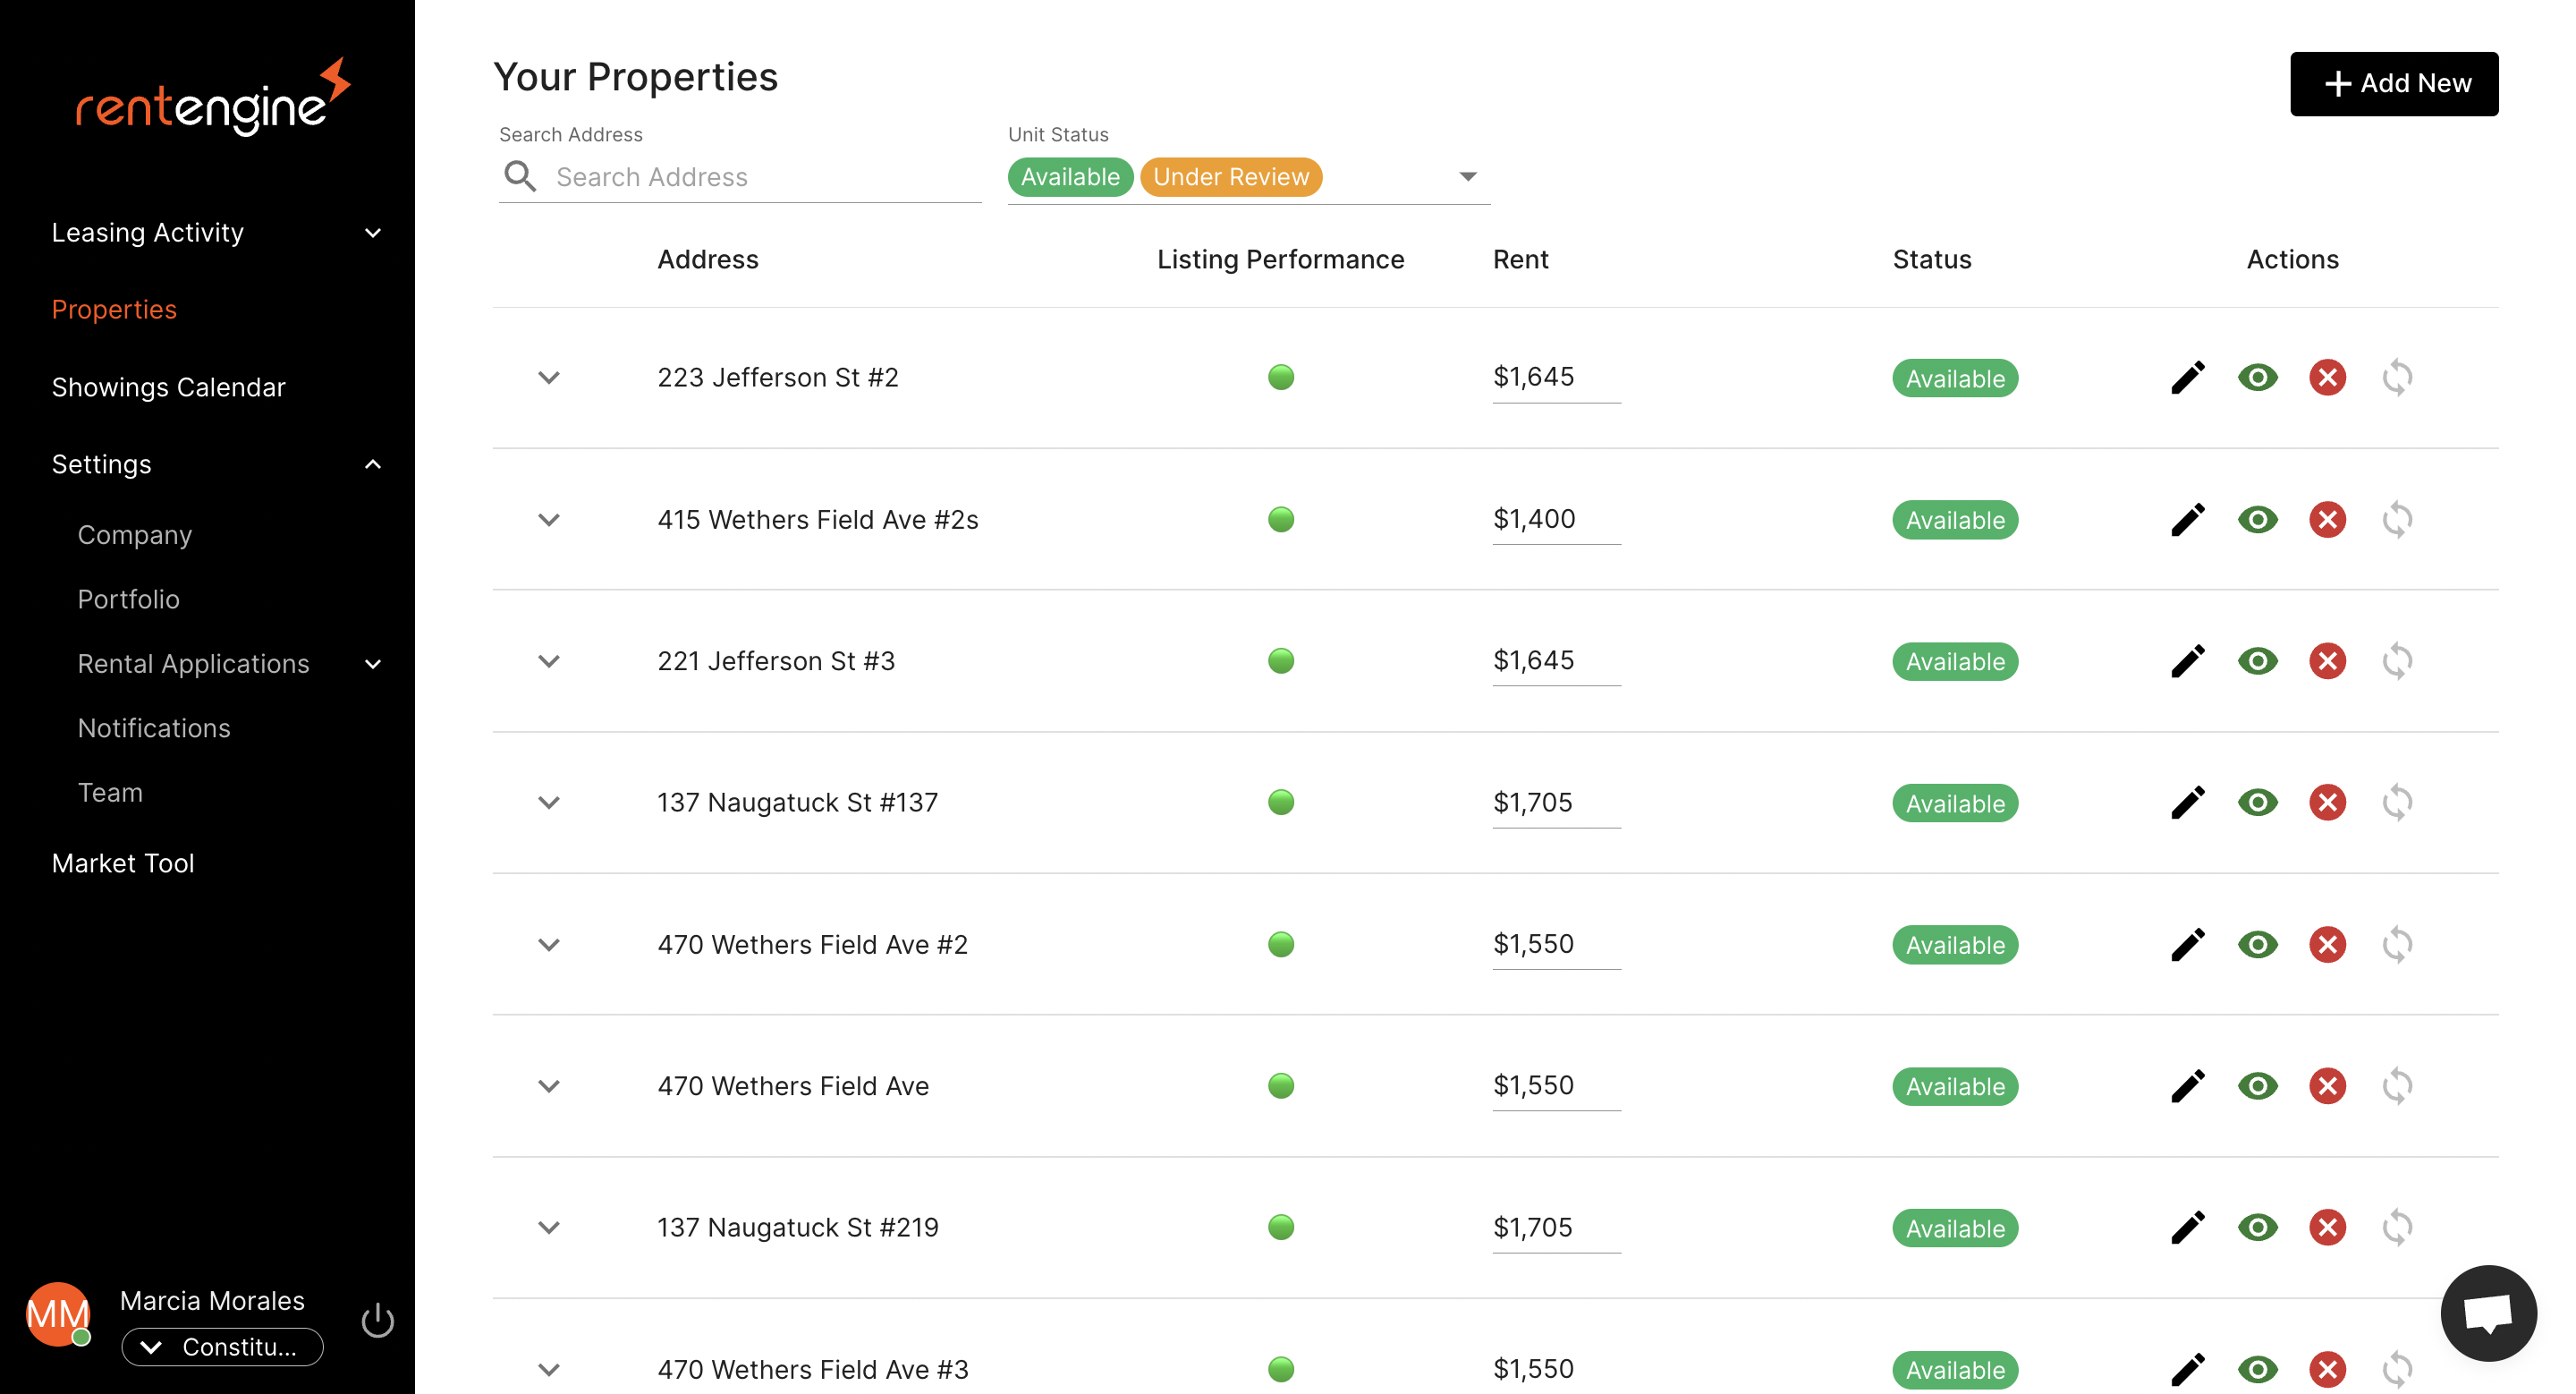Toggle eye icon for 137 Naugatuck St #219
Viewport: 2576px width, 1394px height.
pyautogui.click(x=2257, y=1228)
